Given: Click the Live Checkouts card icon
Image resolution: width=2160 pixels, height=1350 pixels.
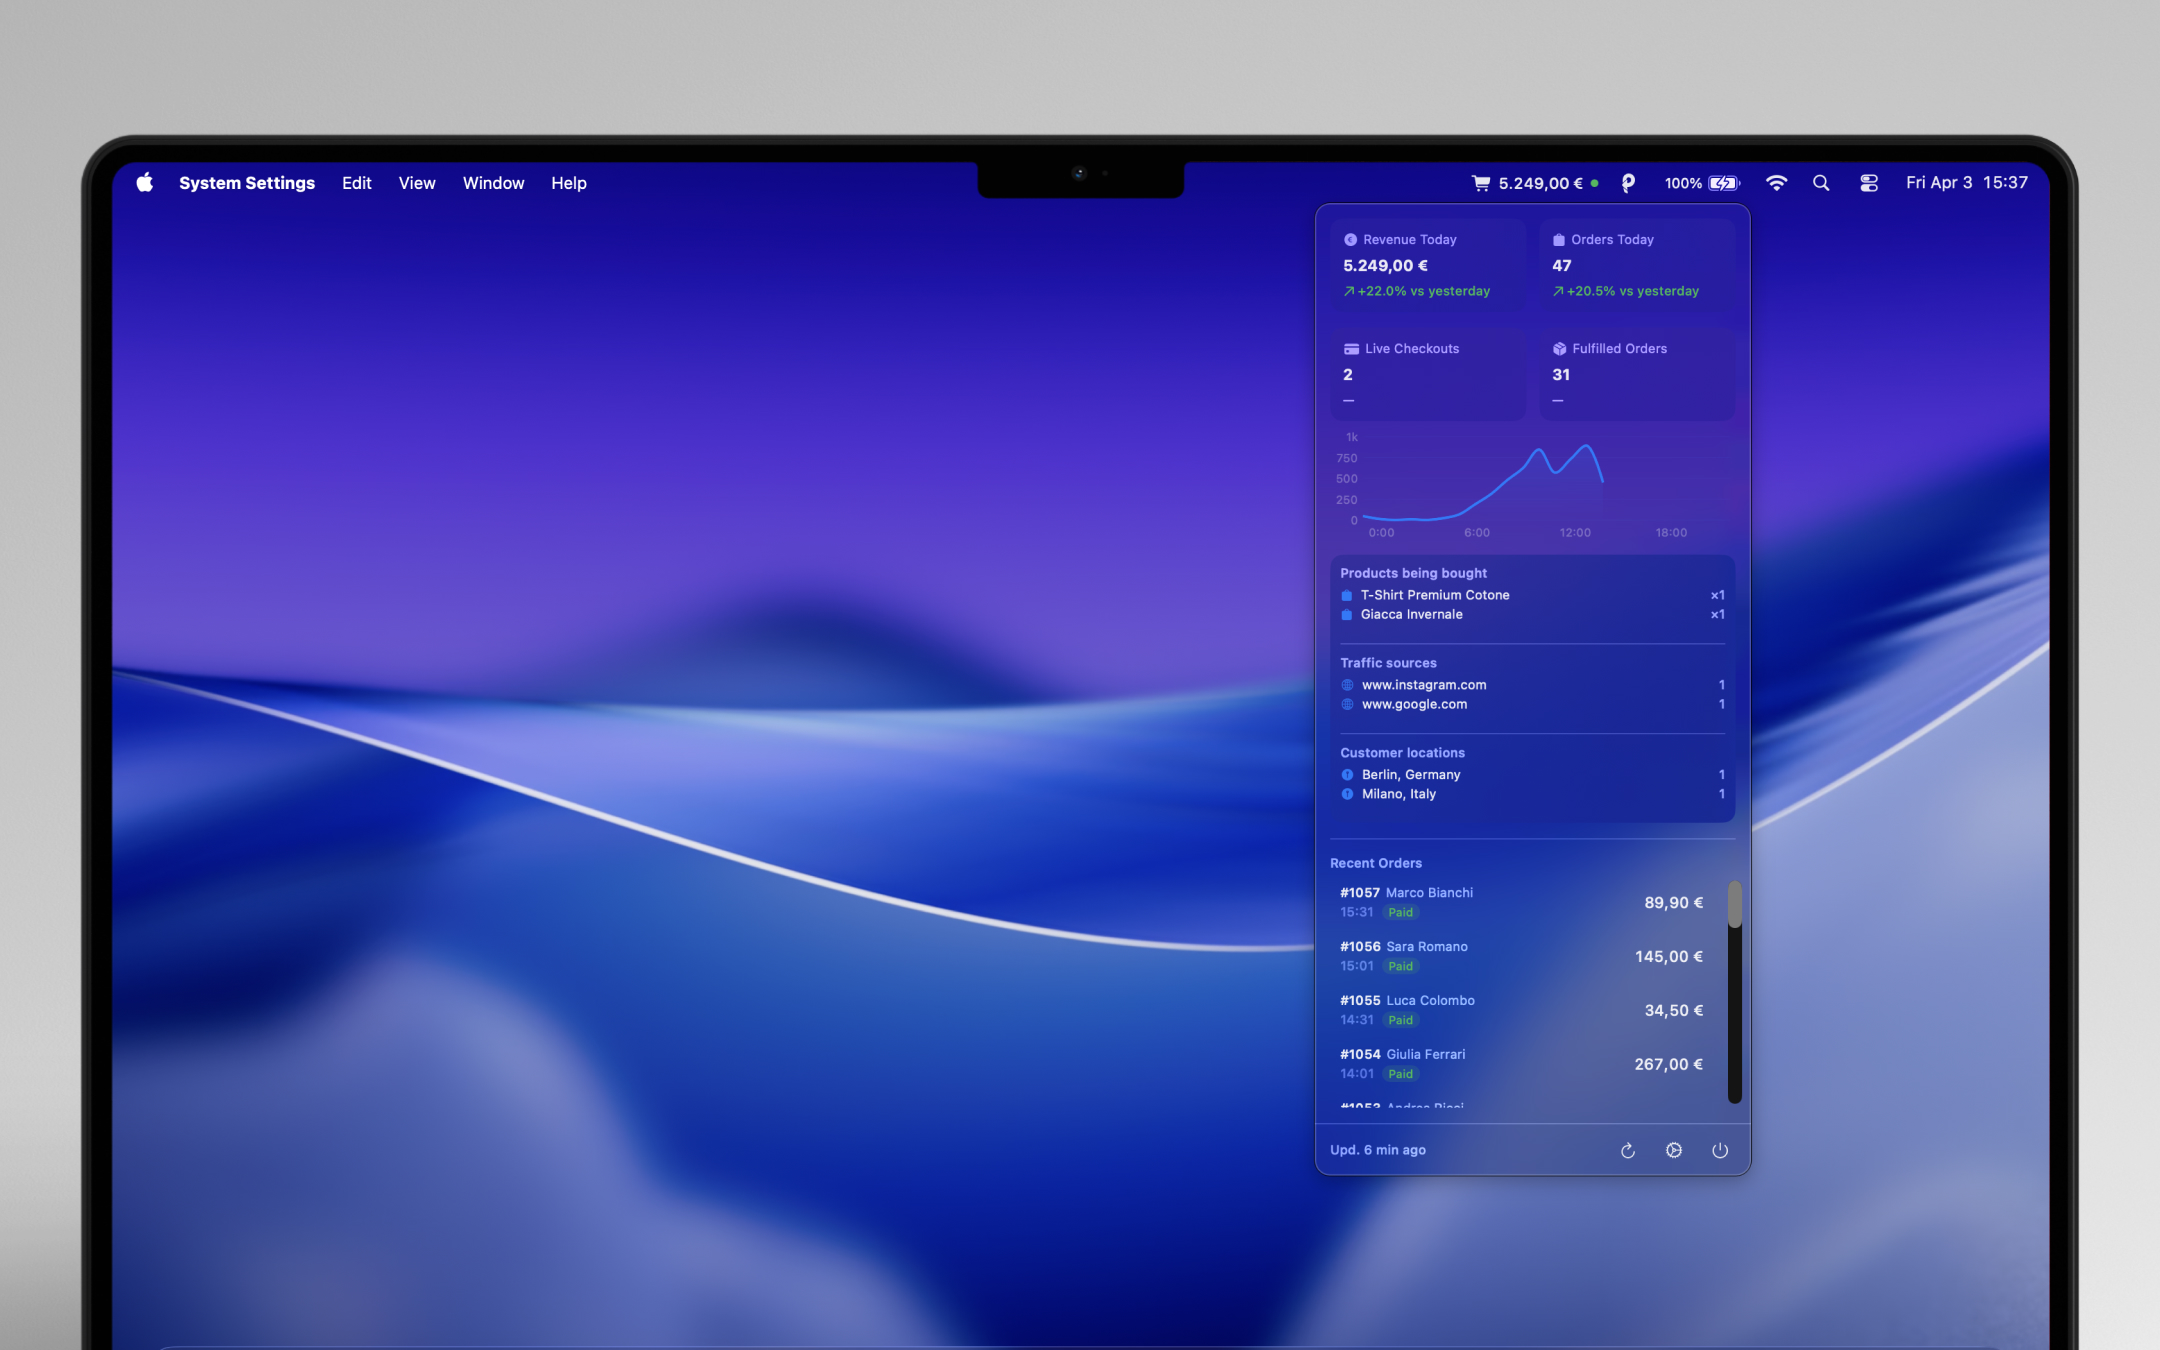Looking at the screenshot, I should coord(1351,349).
